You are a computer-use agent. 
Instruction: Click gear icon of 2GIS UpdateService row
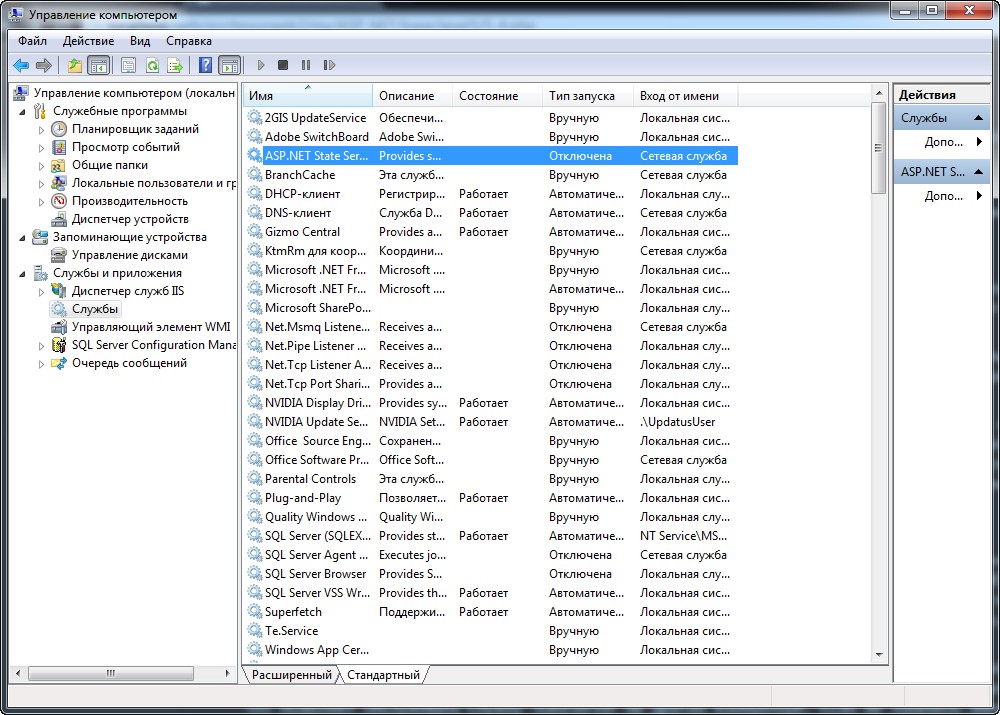point(254,117)
